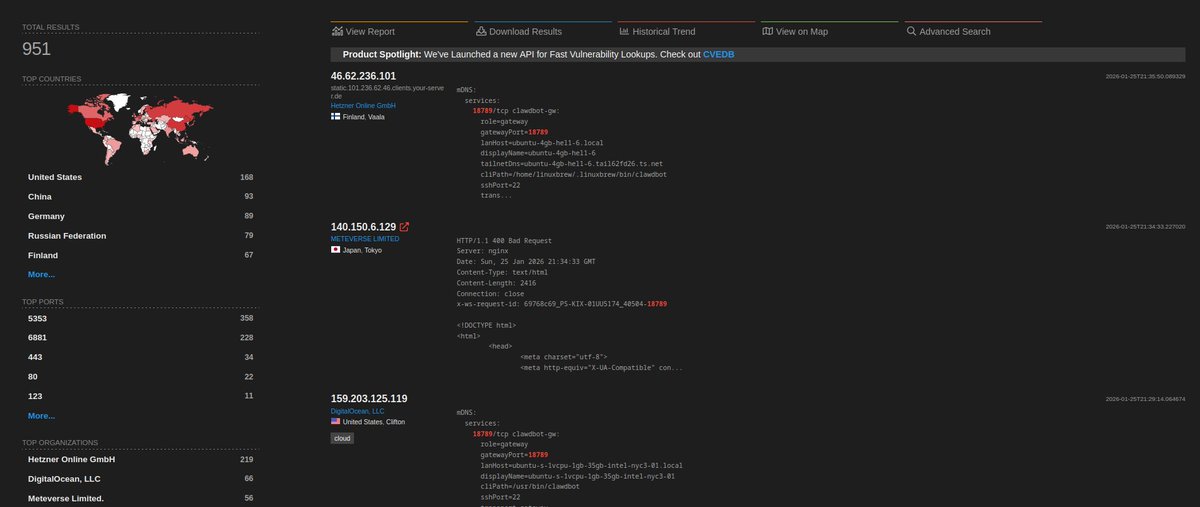Click the Download Results cloud icon
1200x507 pixels.
(x=481, y=31)
